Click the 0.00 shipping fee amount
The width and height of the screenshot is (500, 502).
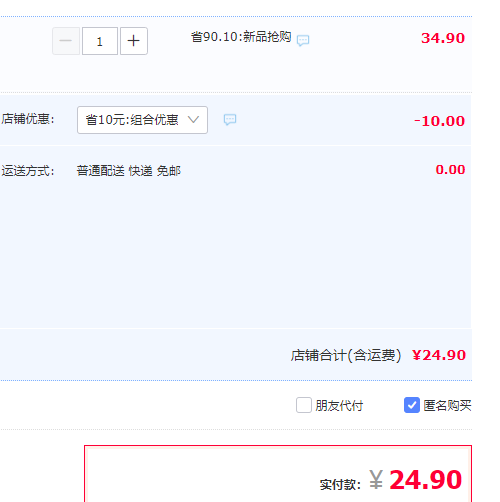[x=450, y=170]
